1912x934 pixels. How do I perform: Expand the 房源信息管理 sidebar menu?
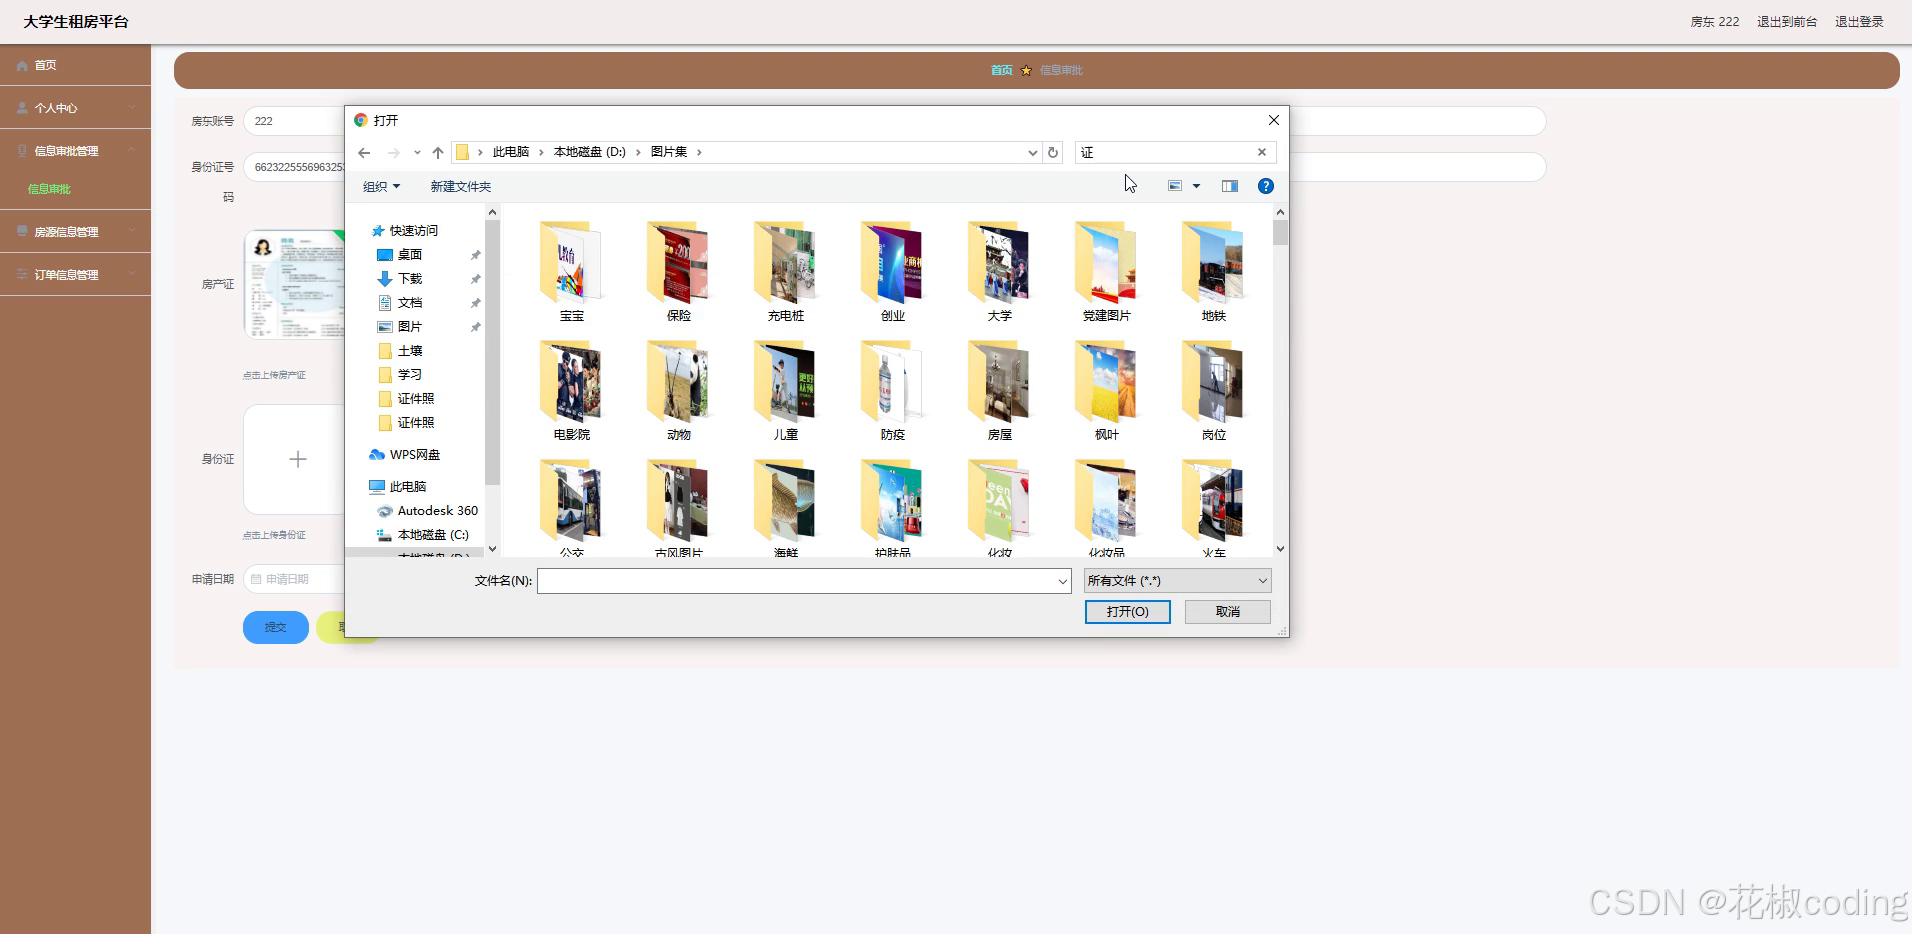[75, 232]
